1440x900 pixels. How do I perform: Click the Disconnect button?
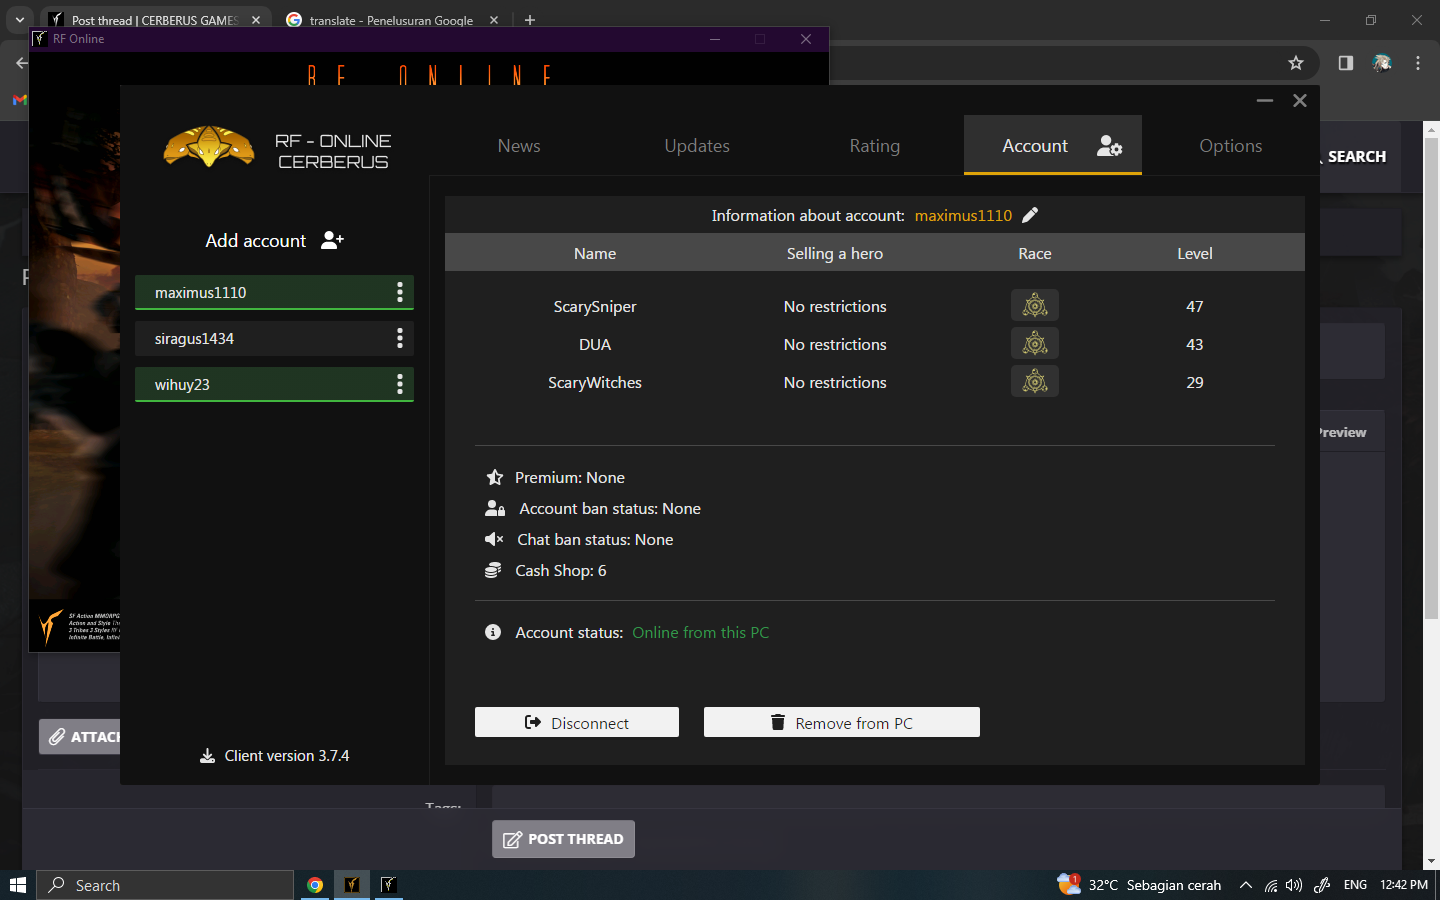coord(577,722)
